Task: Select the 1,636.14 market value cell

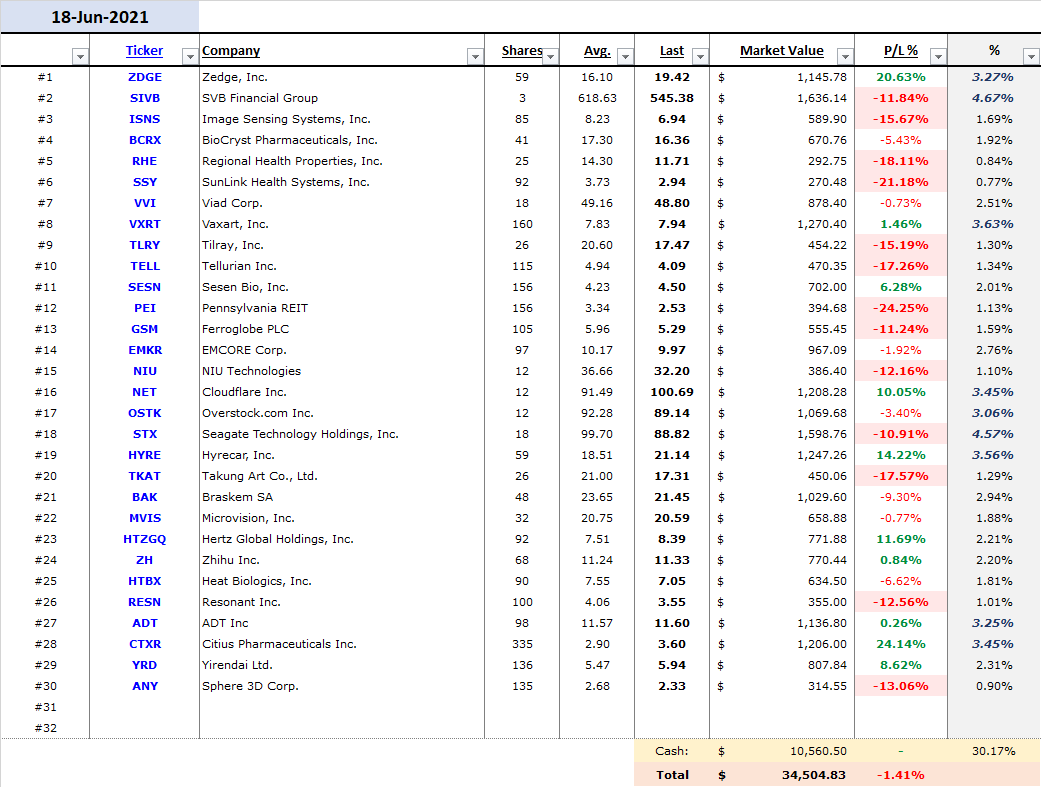Action: (x=782, y=98)
